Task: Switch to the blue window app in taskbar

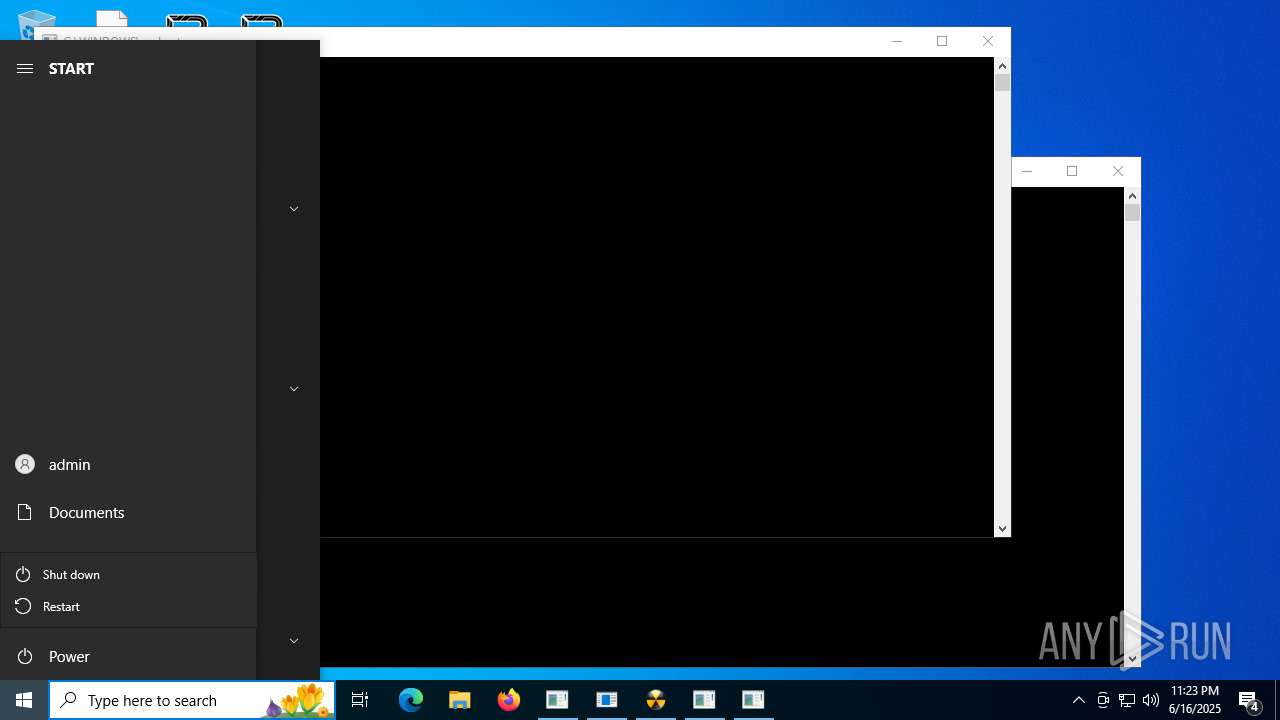Action: point(607,700)
